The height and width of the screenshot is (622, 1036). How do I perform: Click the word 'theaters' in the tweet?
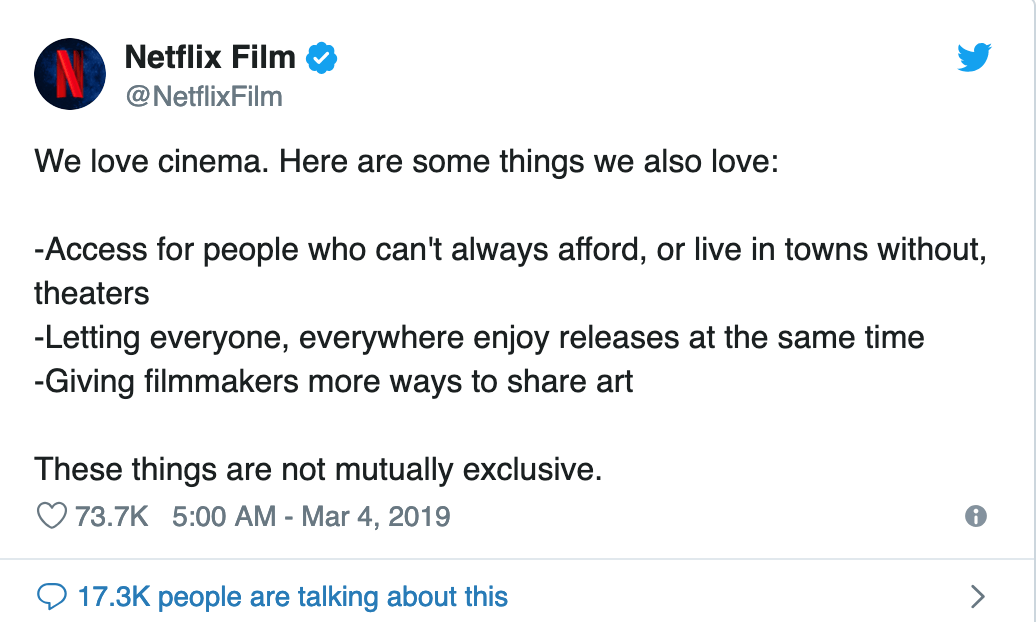coord(92,293)
